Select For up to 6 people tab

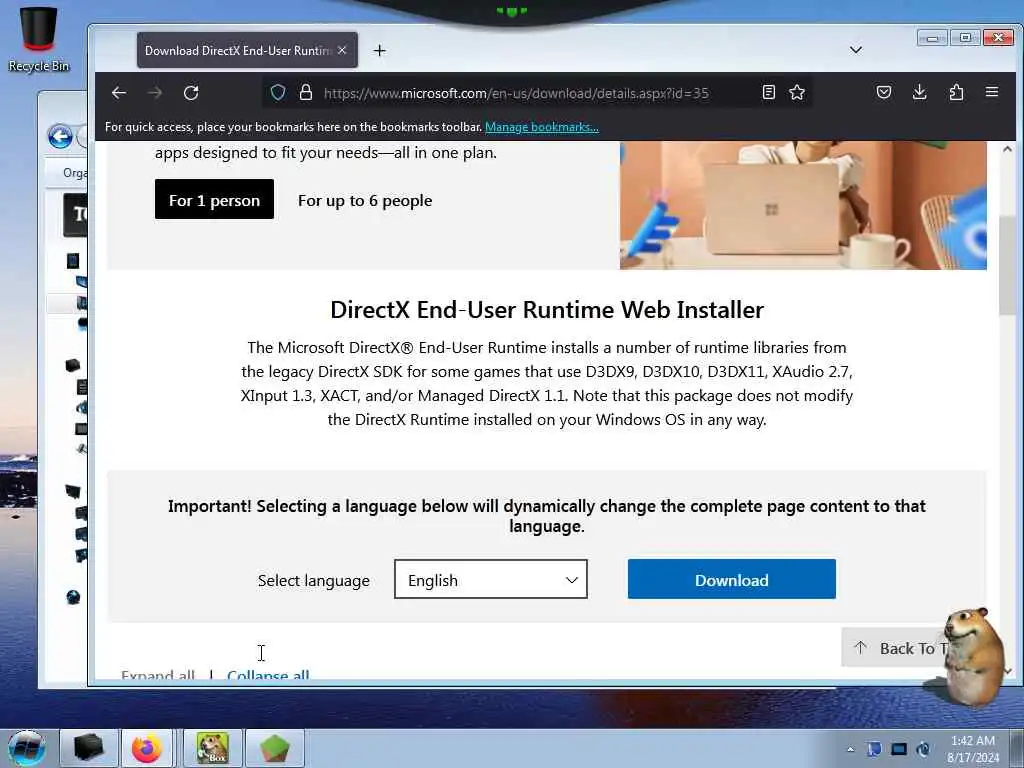coord(365,200)
